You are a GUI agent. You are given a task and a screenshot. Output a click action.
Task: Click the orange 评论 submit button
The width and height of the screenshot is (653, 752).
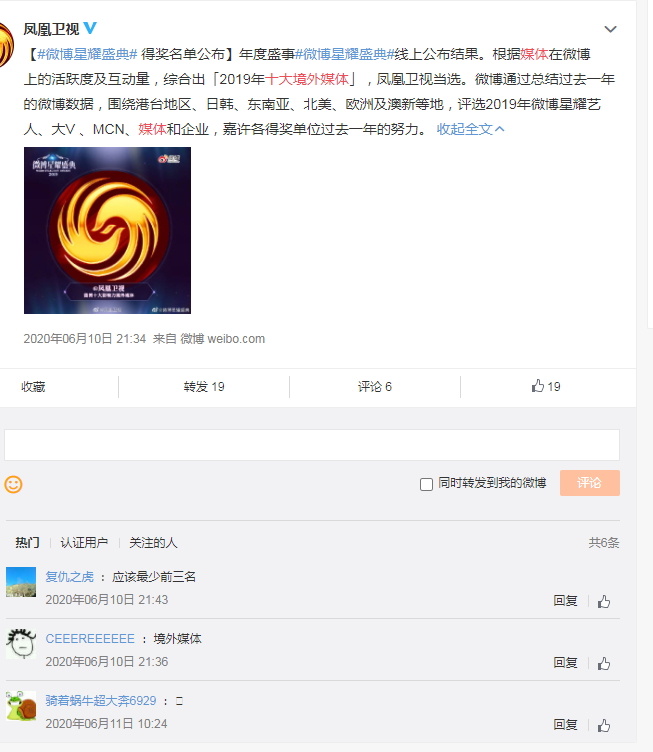coord(590,483)
